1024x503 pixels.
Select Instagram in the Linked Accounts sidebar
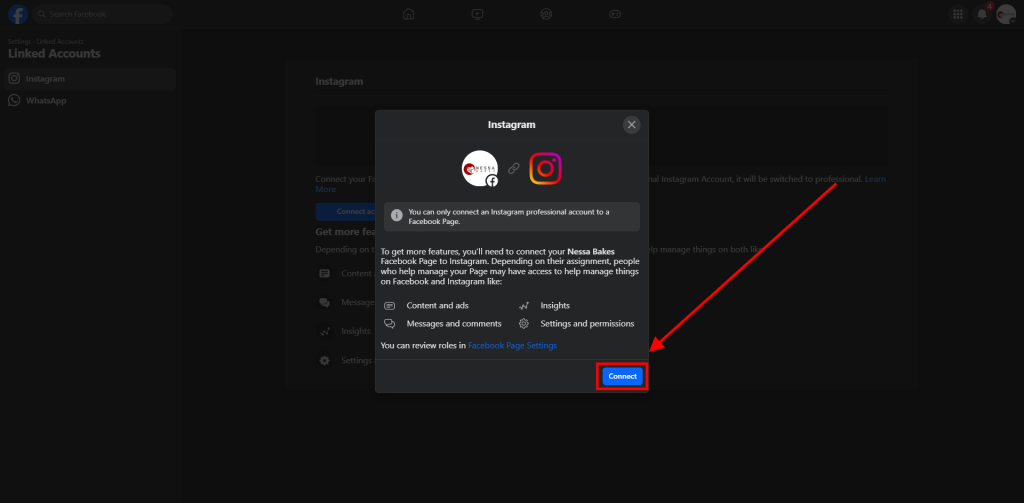pos(90,79)
